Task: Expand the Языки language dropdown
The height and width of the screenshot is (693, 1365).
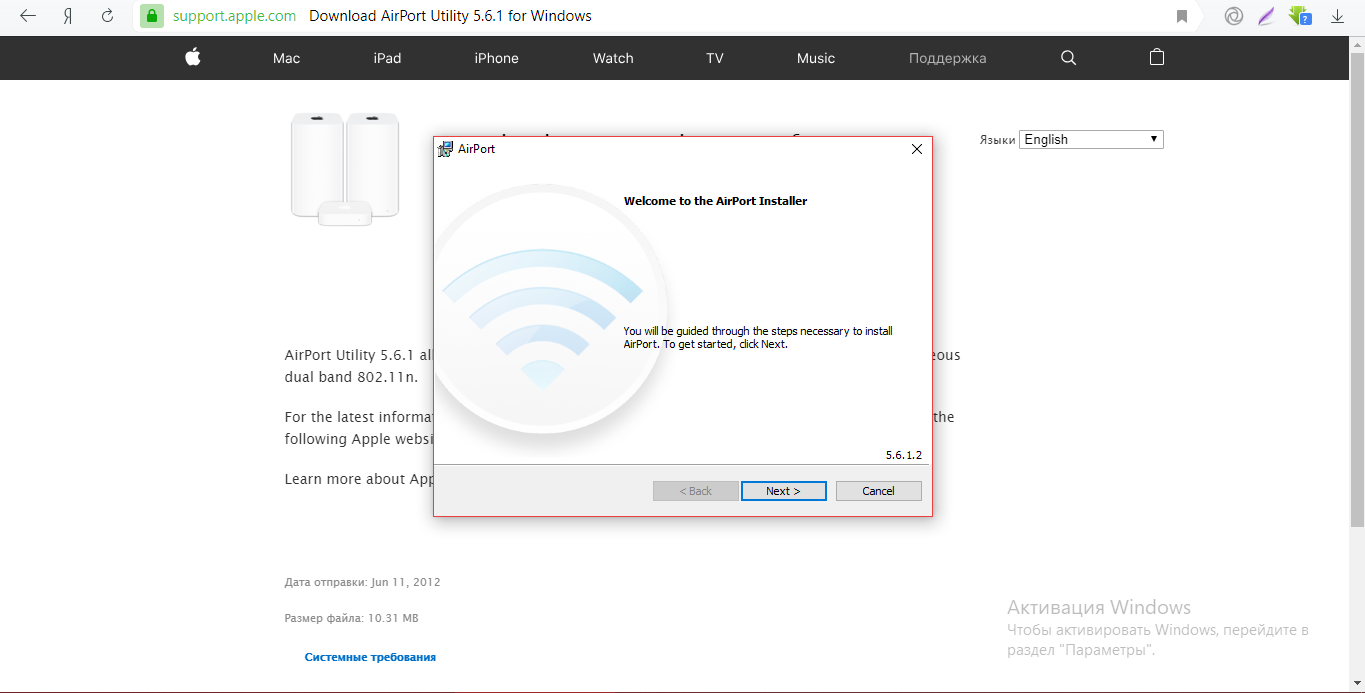Action: [x=1091, y=139]
